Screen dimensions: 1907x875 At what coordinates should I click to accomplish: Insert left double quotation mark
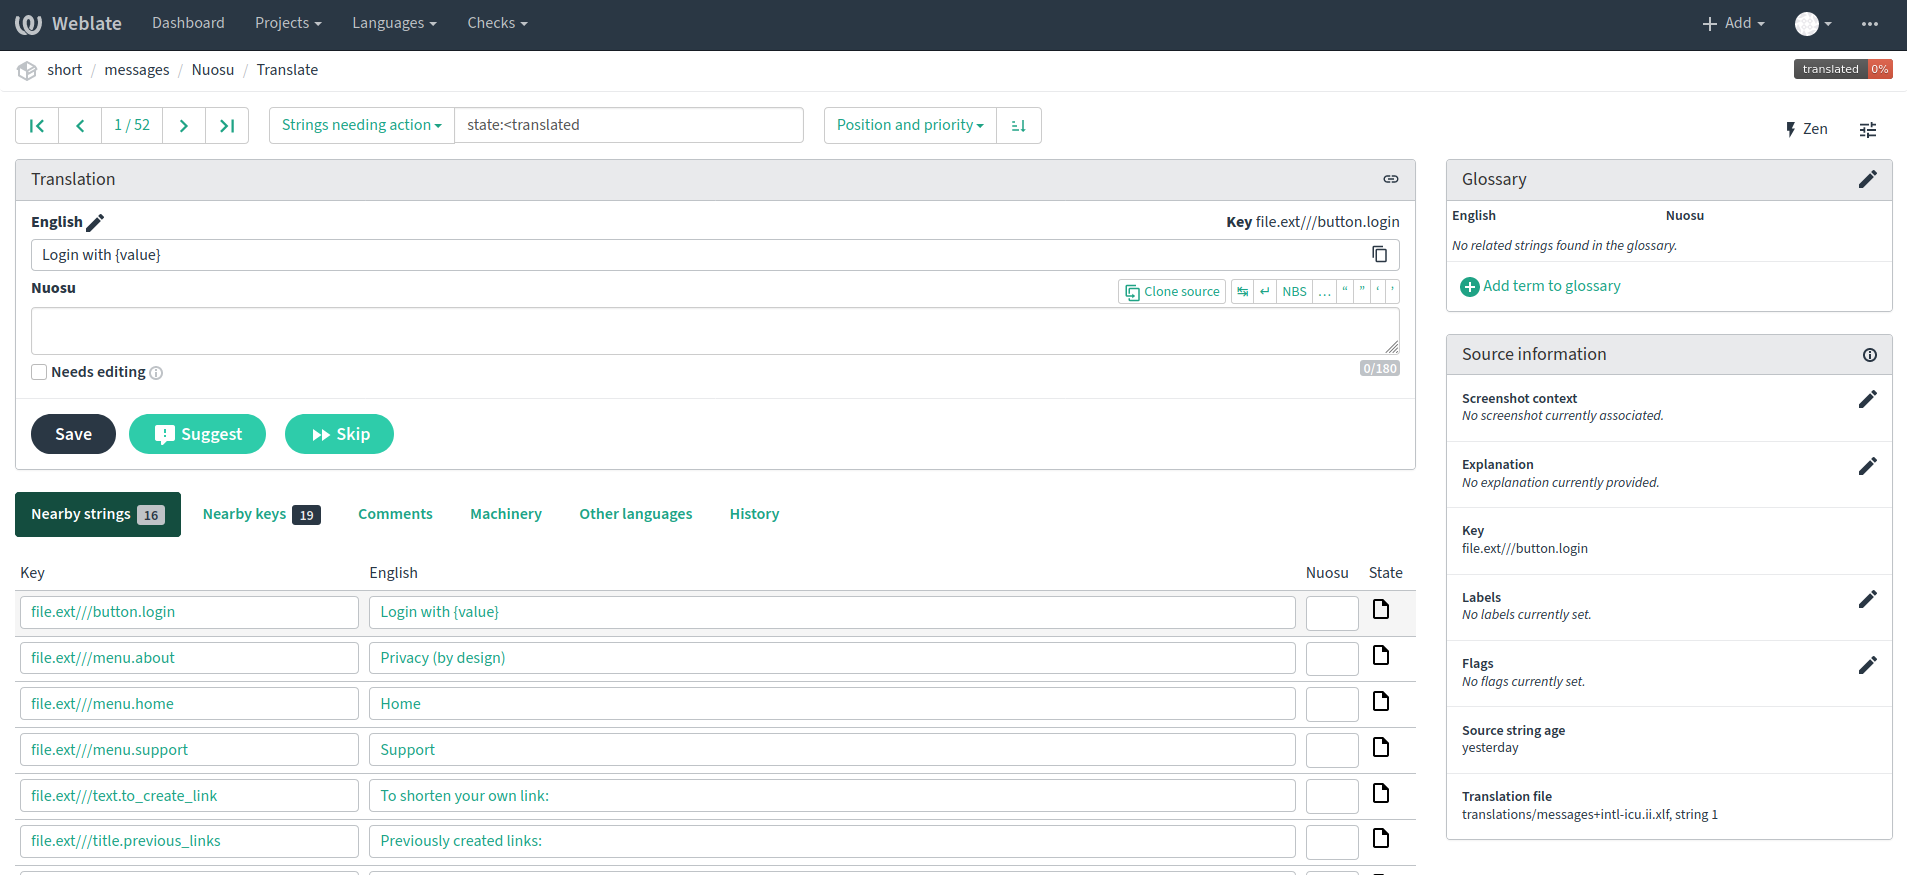(1345, 291)
